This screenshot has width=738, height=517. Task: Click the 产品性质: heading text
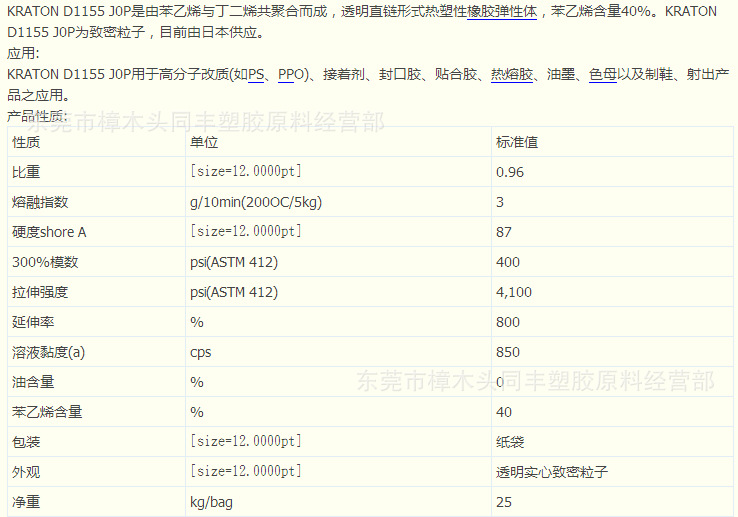pos(37,116)
